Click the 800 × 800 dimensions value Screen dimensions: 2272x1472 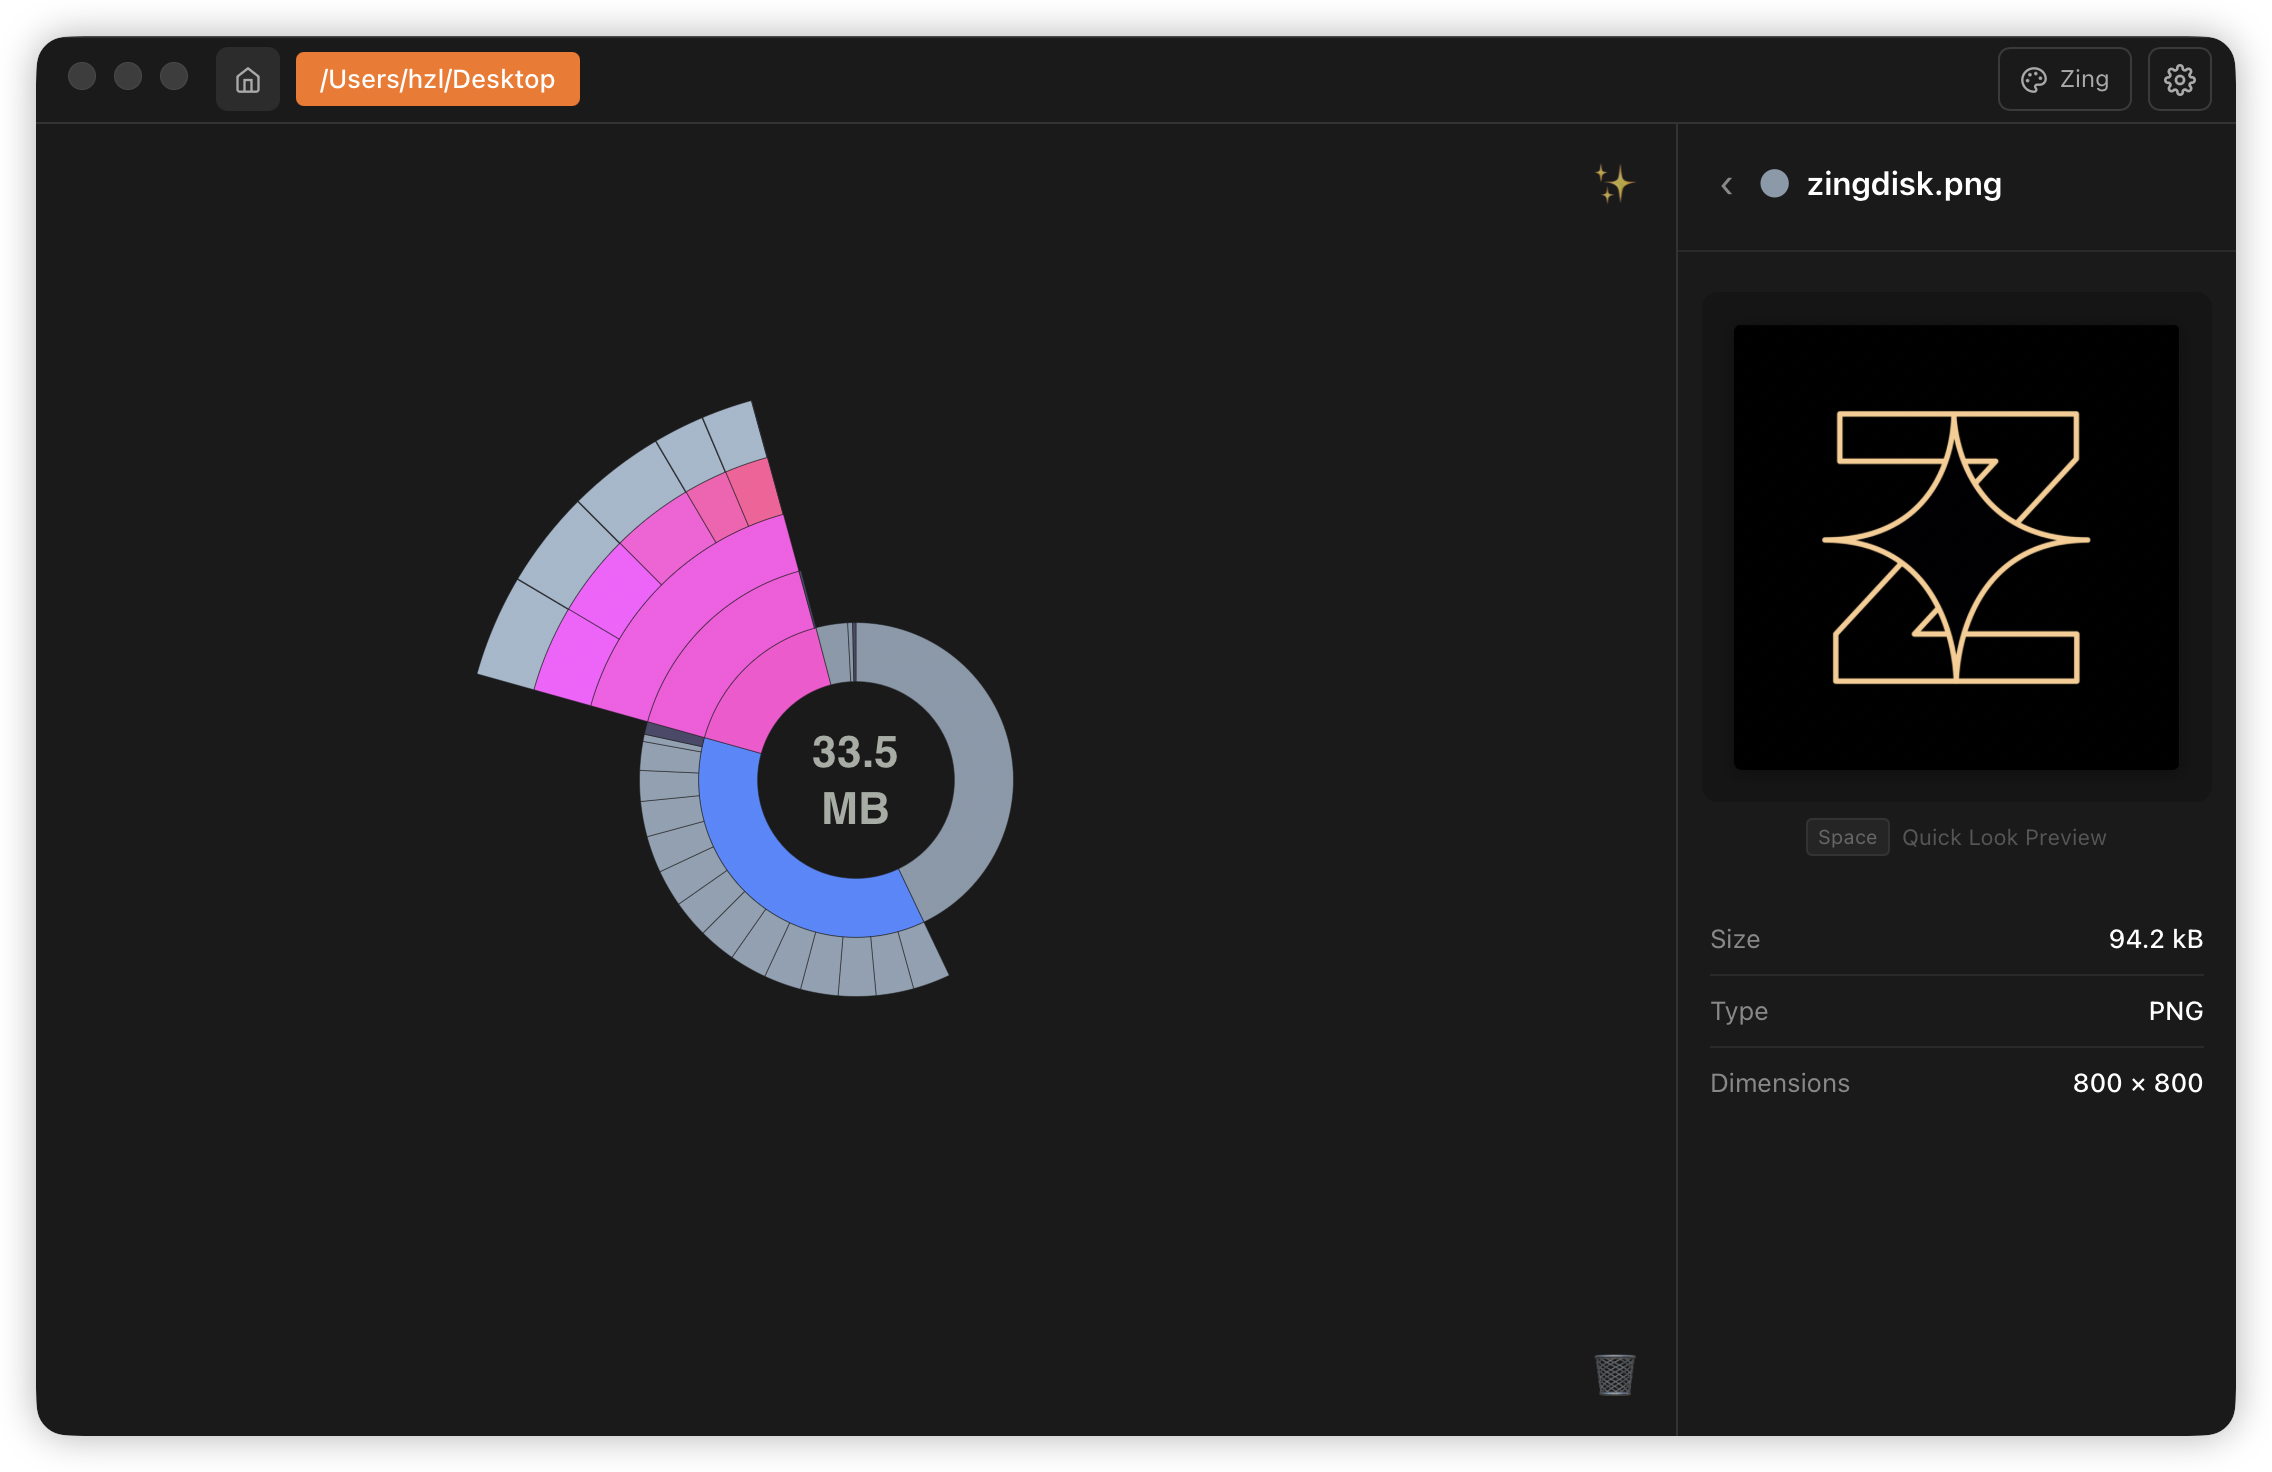pyautogui.click(x=2137, y=1082)
